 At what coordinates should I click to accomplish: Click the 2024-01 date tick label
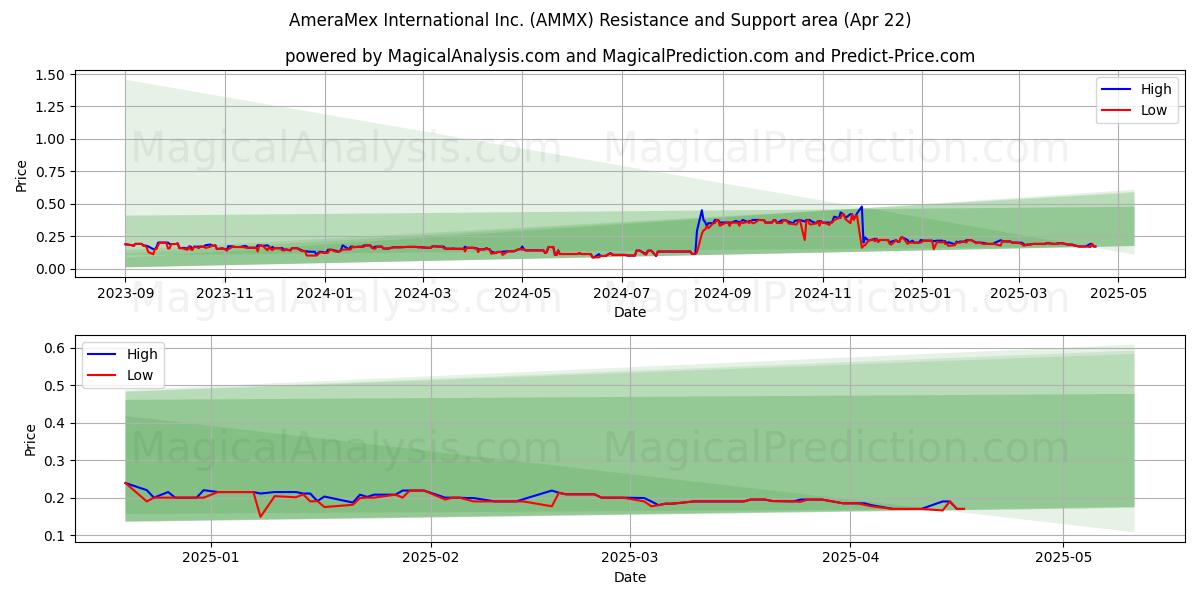tap(325, 293)
